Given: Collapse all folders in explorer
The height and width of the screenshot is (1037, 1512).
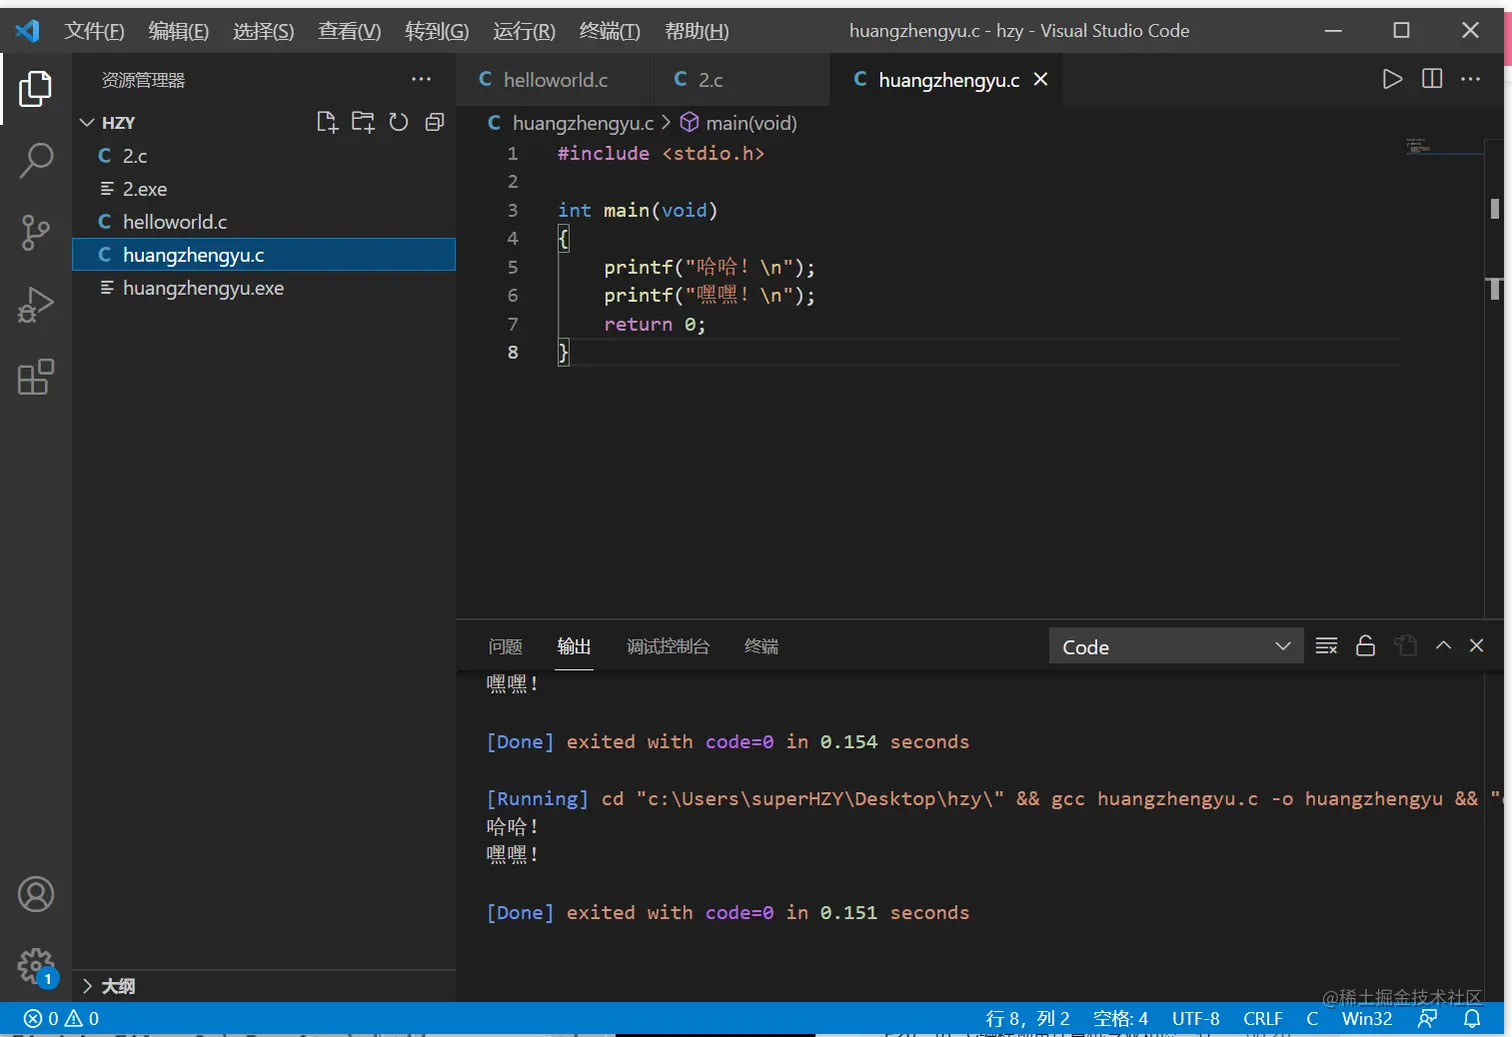Looking at the screenshot, I should point(434,122).
